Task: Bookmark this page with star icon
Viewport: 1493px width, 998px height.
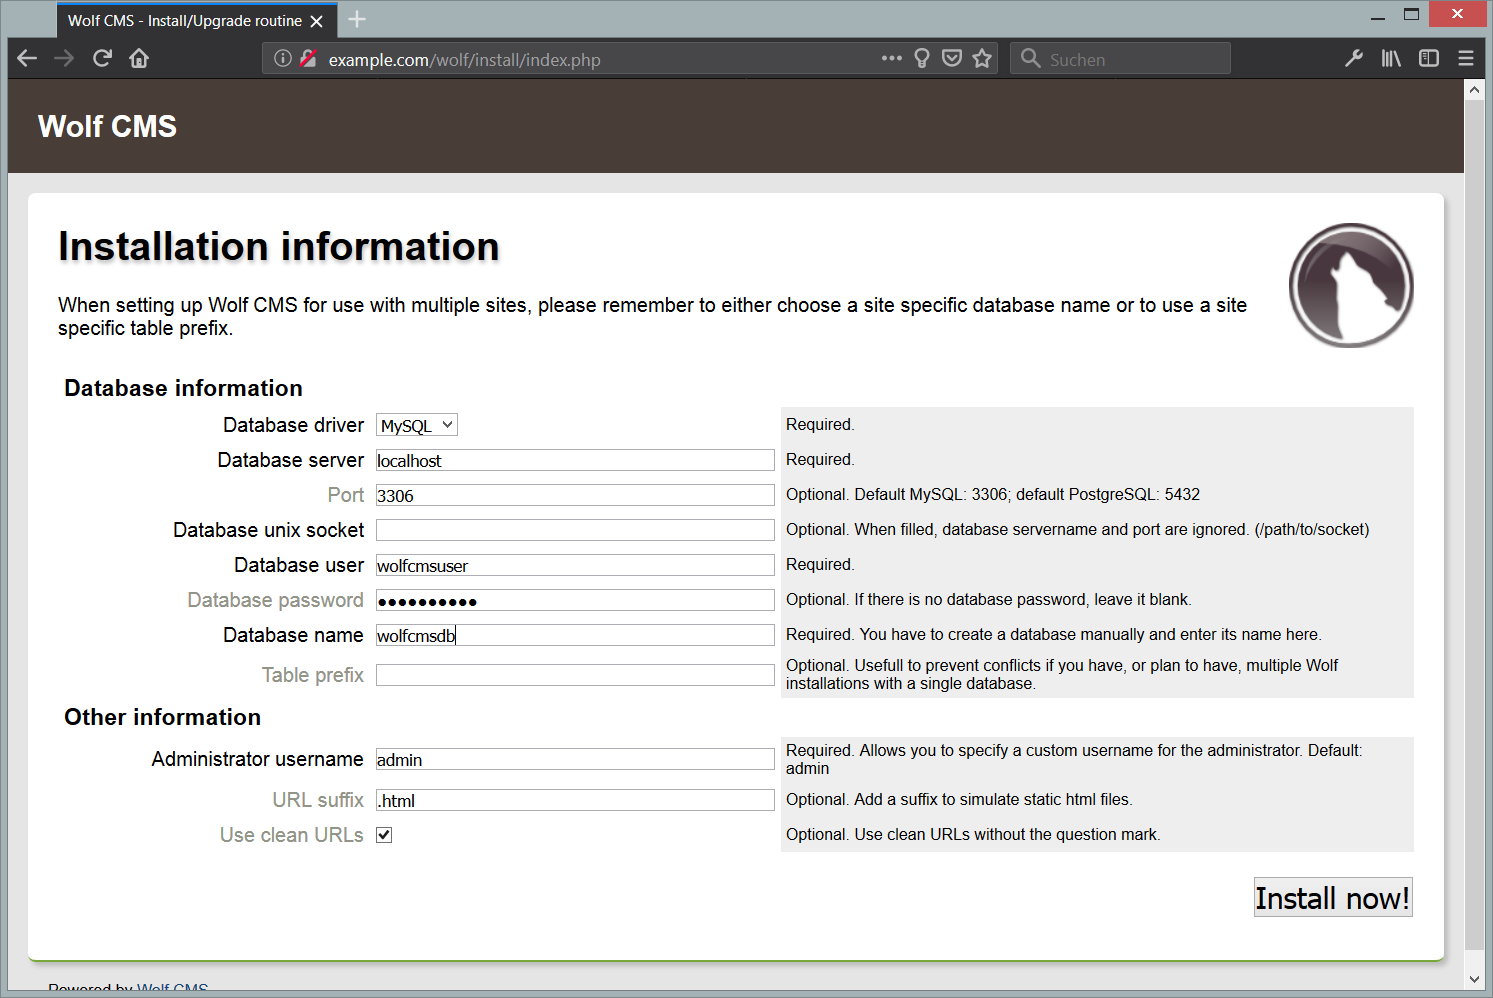Action: coord(982,58)
